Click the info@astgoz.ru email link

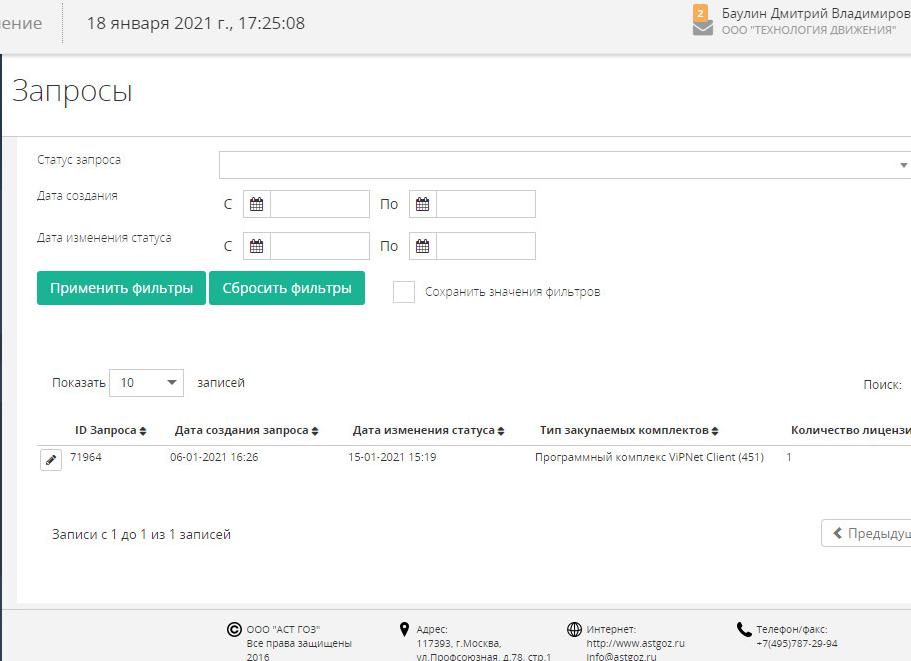[621, 656]
